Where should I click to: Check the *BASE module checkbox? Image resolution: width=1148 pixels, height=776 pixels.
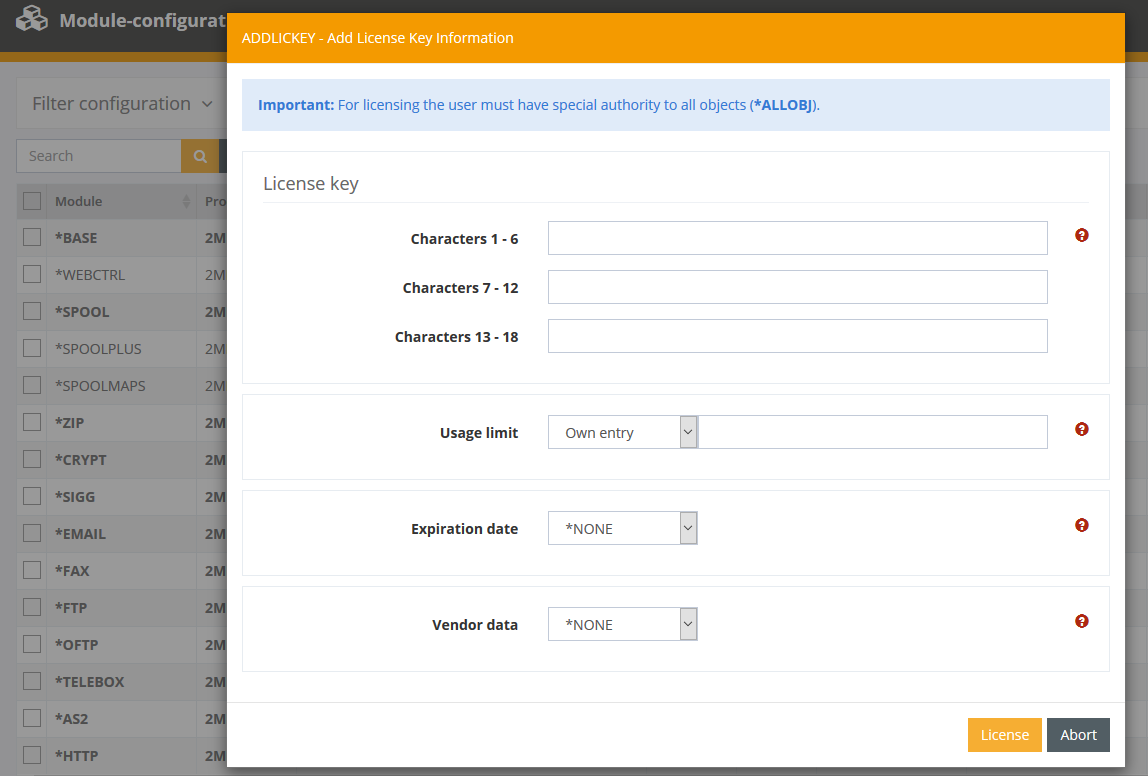[x=32, y=237]
